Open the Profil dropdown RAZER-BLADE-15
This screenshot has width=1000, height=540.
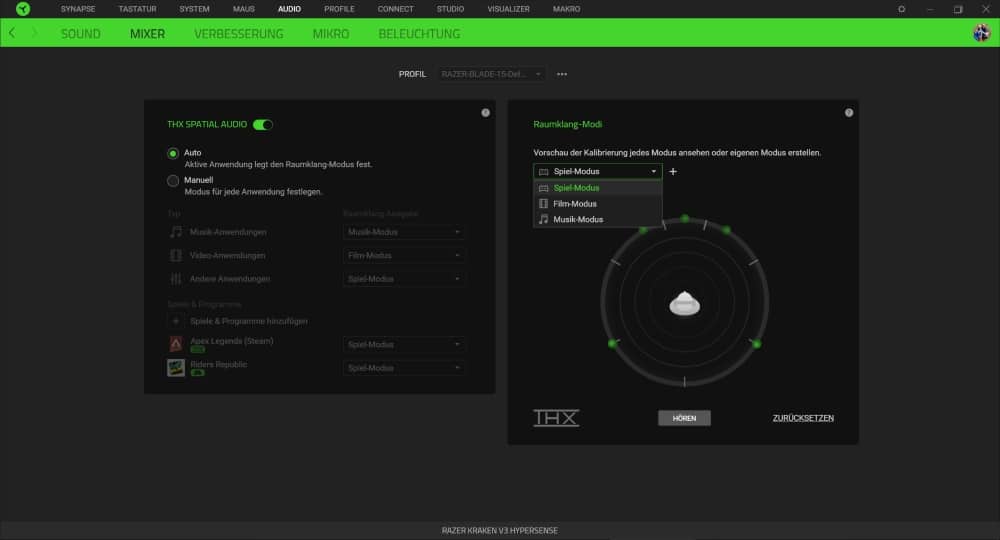click(492, 74)
